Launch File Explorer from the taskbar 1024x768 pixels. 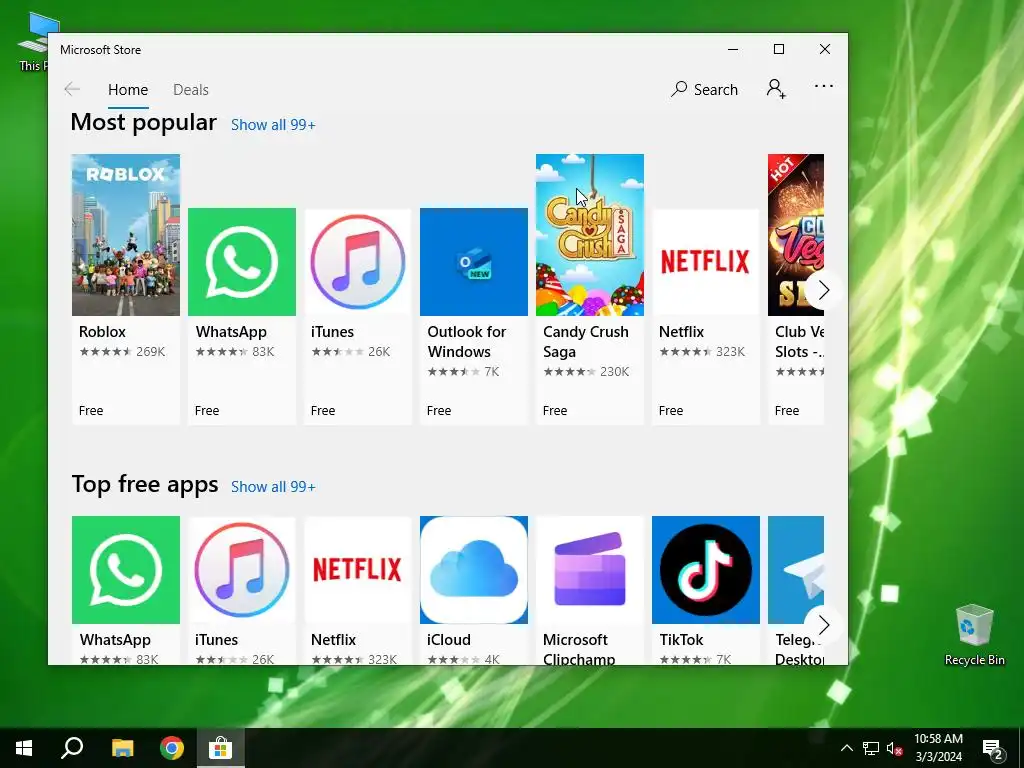pos(122,748)
